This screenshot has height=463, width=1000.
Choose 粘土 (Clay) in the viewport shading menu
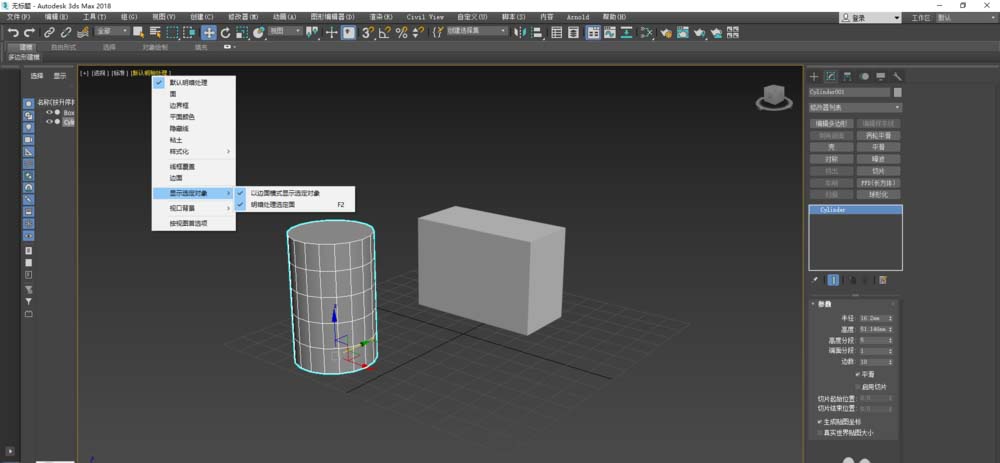[x=176, y=141]
